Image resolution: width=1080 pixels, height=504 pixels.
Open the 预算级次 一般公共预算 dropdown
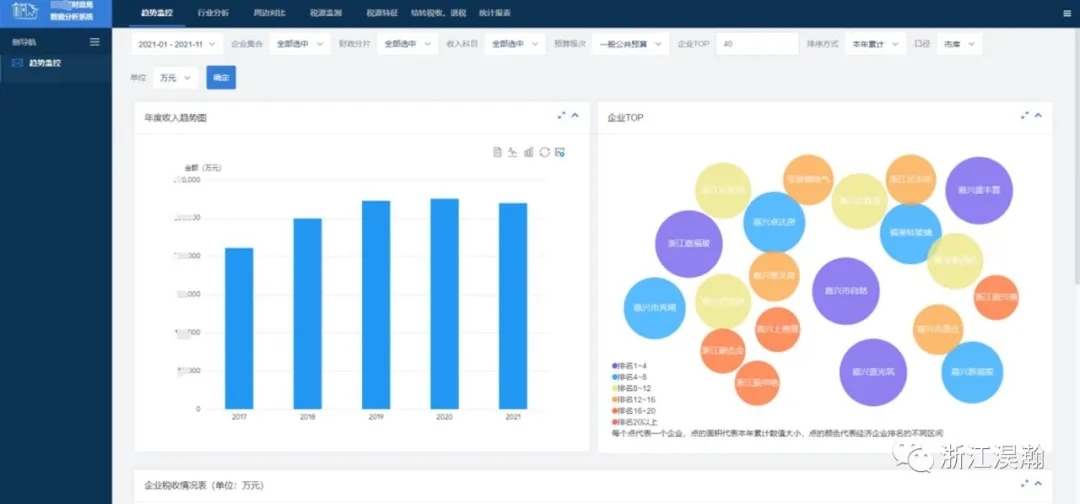631,45
